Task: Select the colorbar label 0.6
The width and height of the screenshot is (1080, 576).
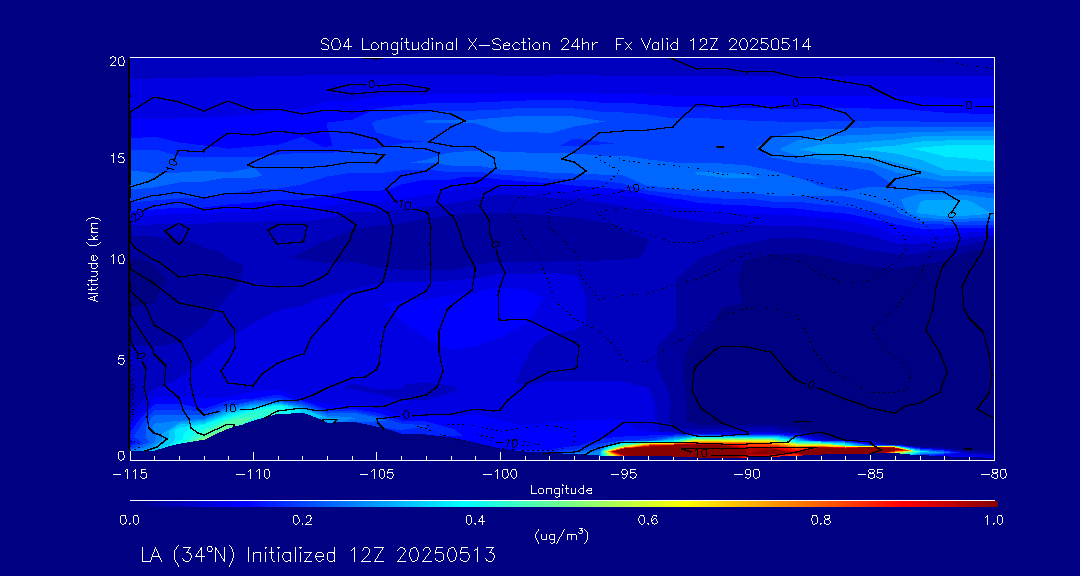Action: click(648, 520)
